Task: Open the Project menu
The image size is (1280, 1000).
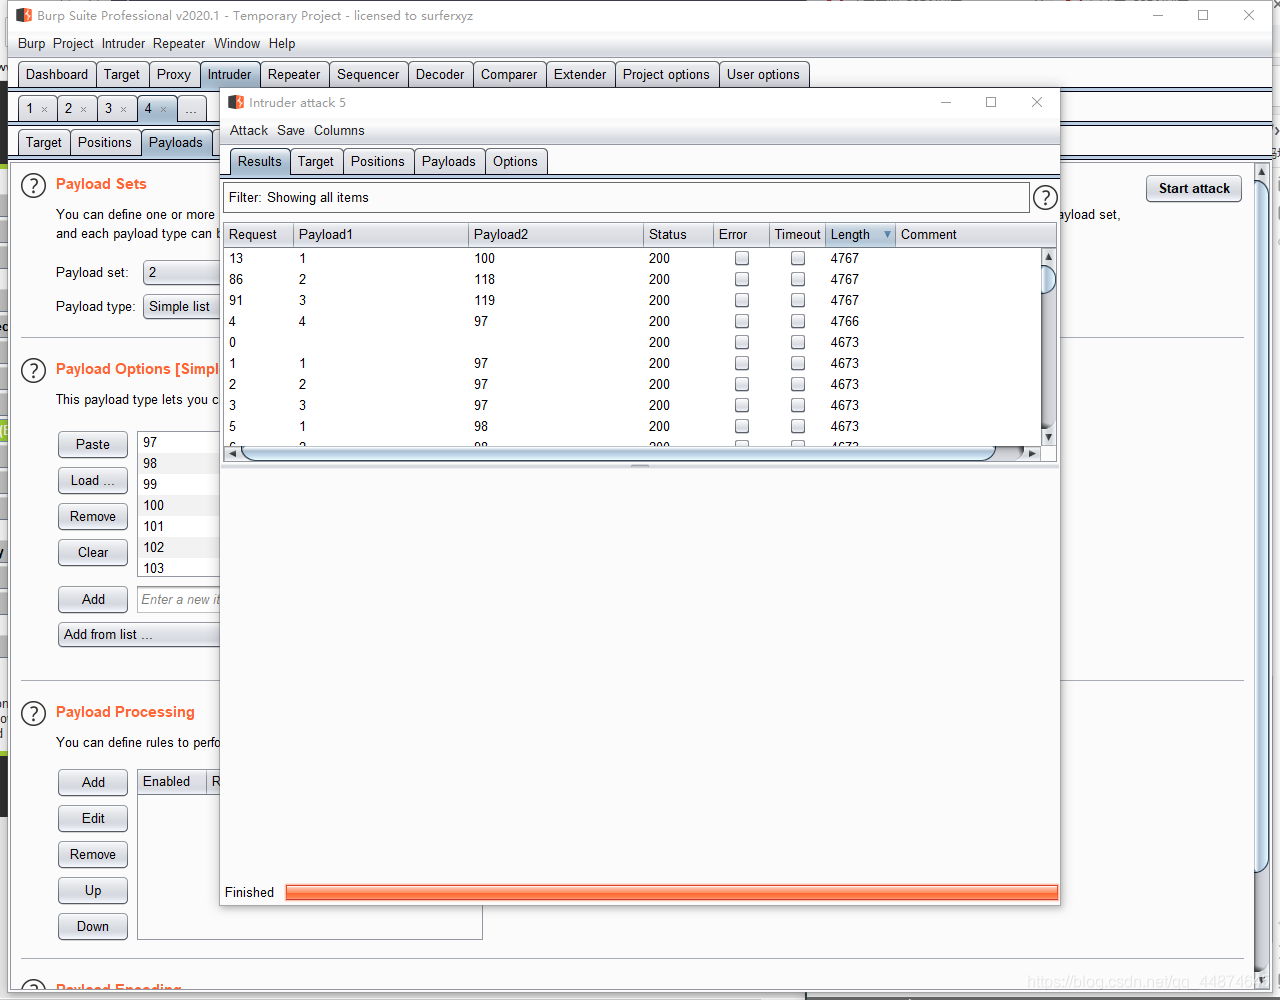Action: point(73,43)
